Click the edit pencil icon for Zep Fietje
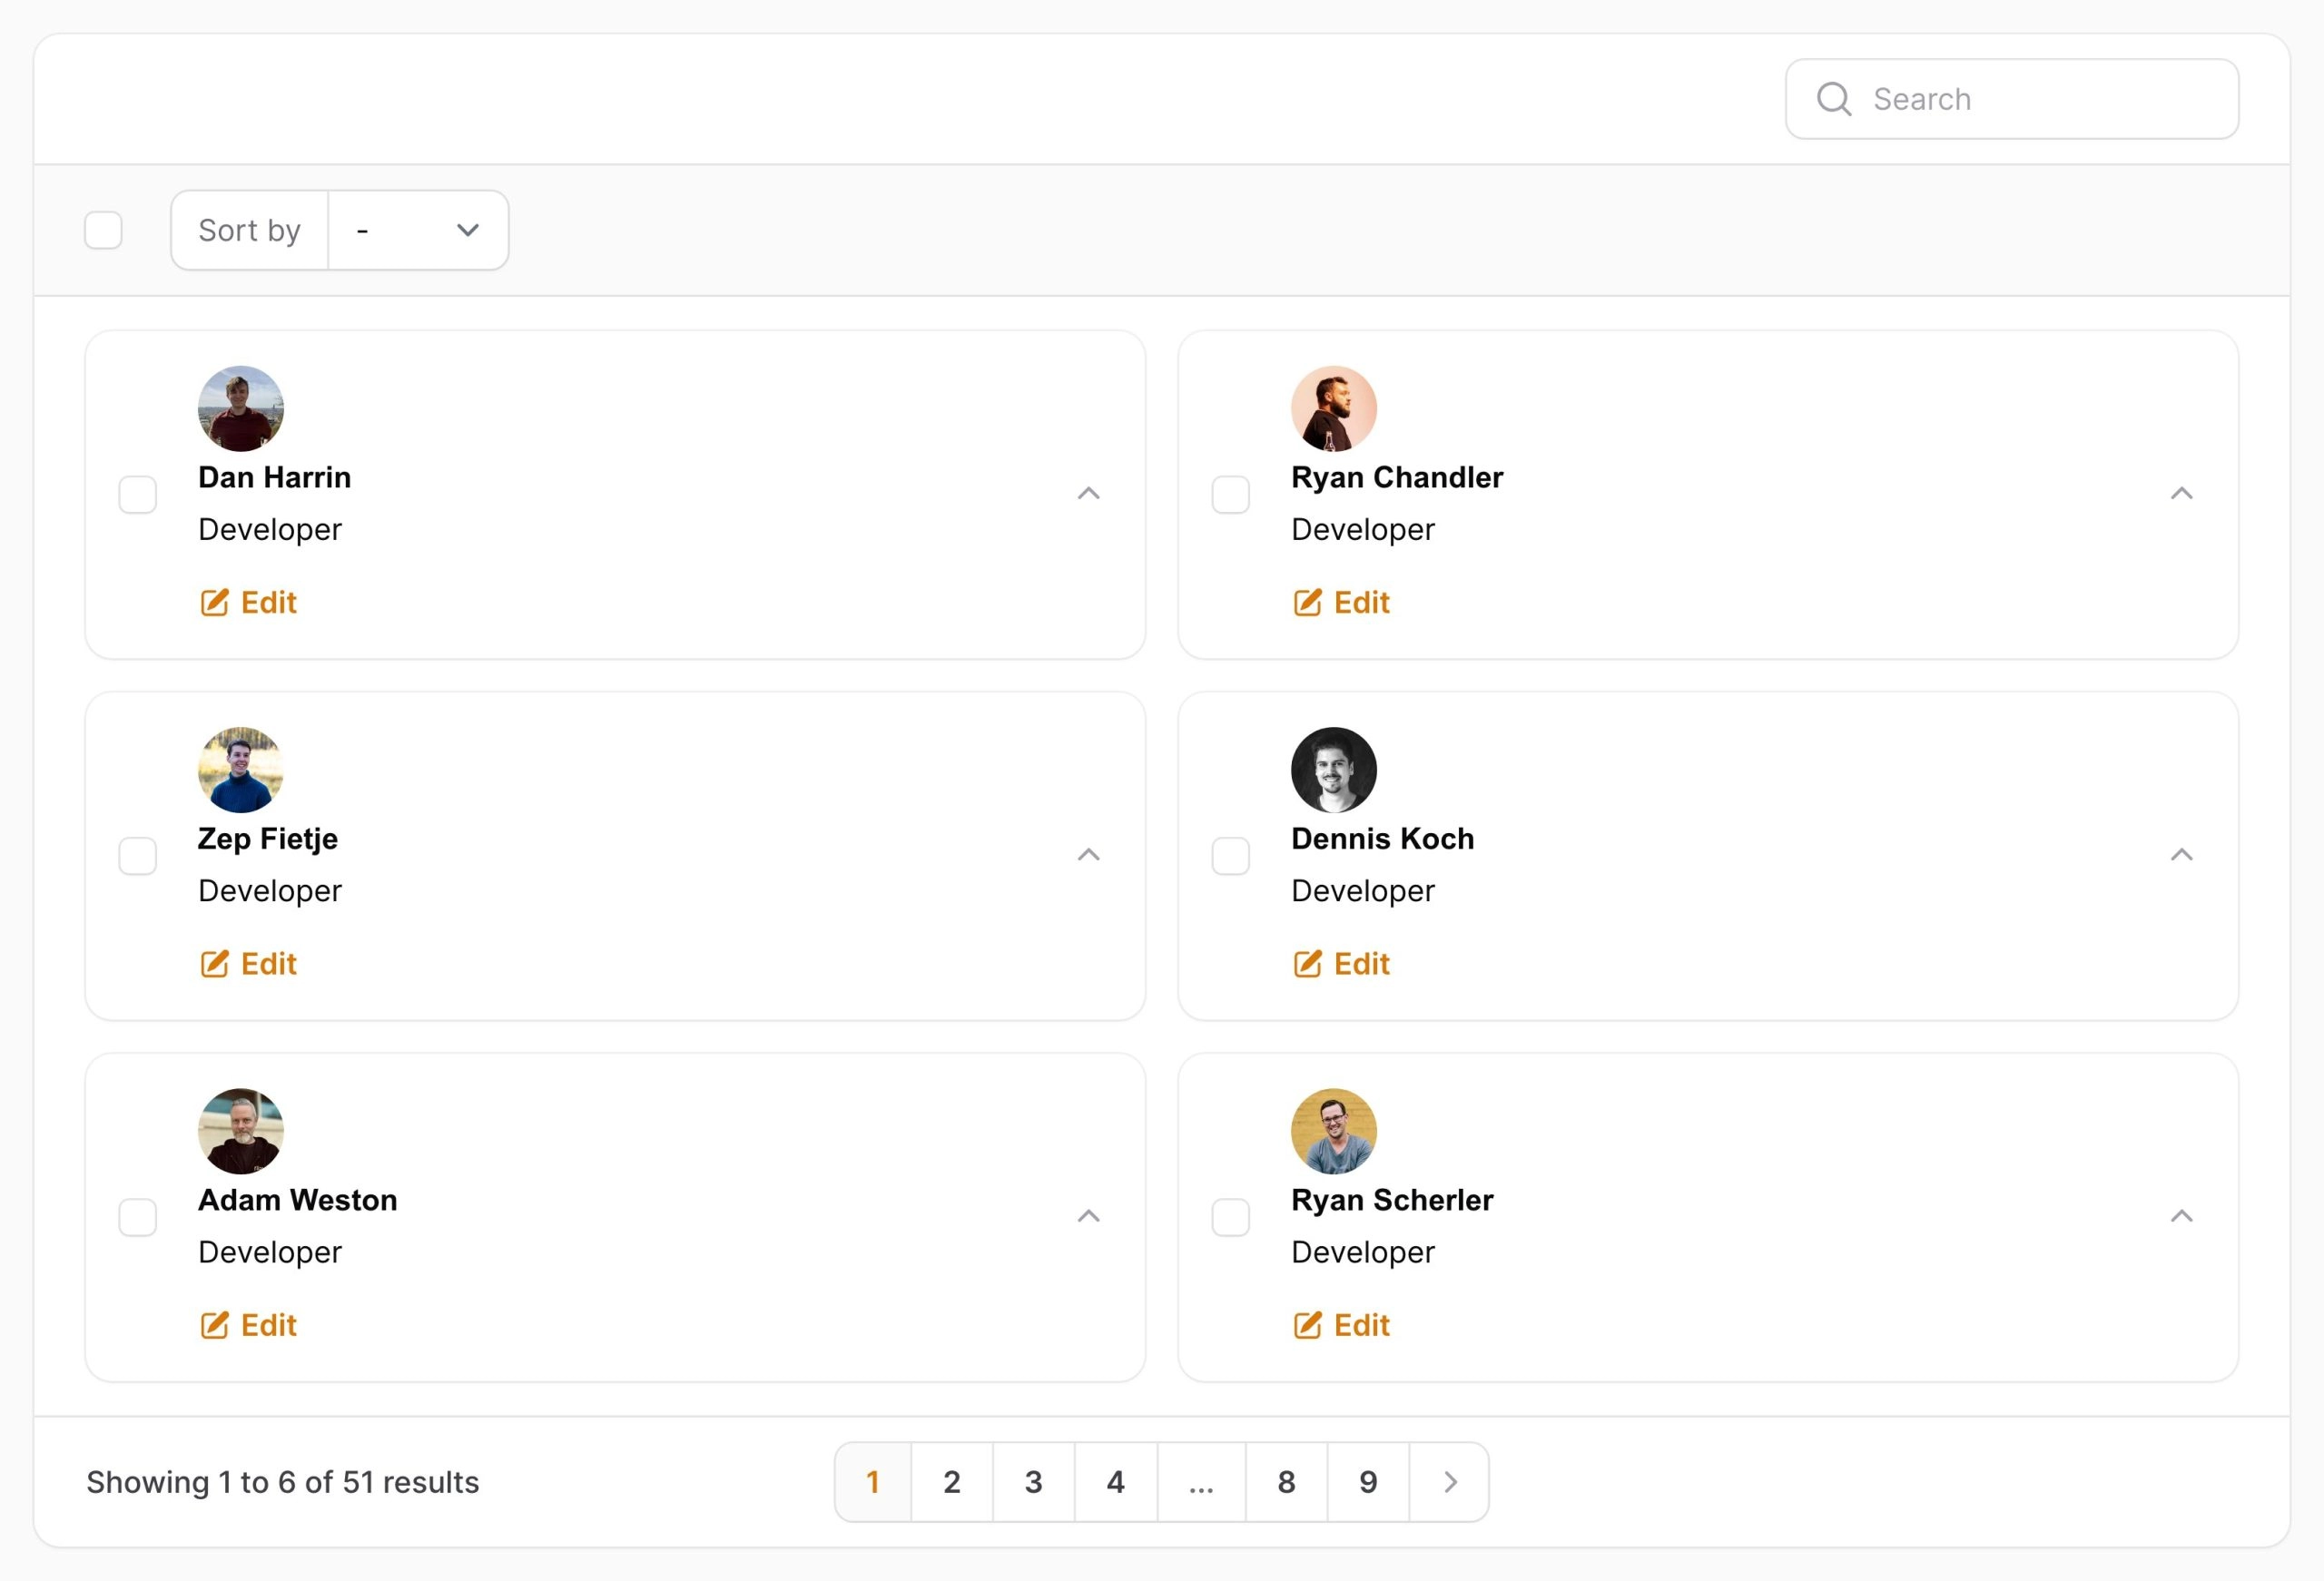Image resolution: width=2324 pixels, height=1581 pixels. (214, 963)
